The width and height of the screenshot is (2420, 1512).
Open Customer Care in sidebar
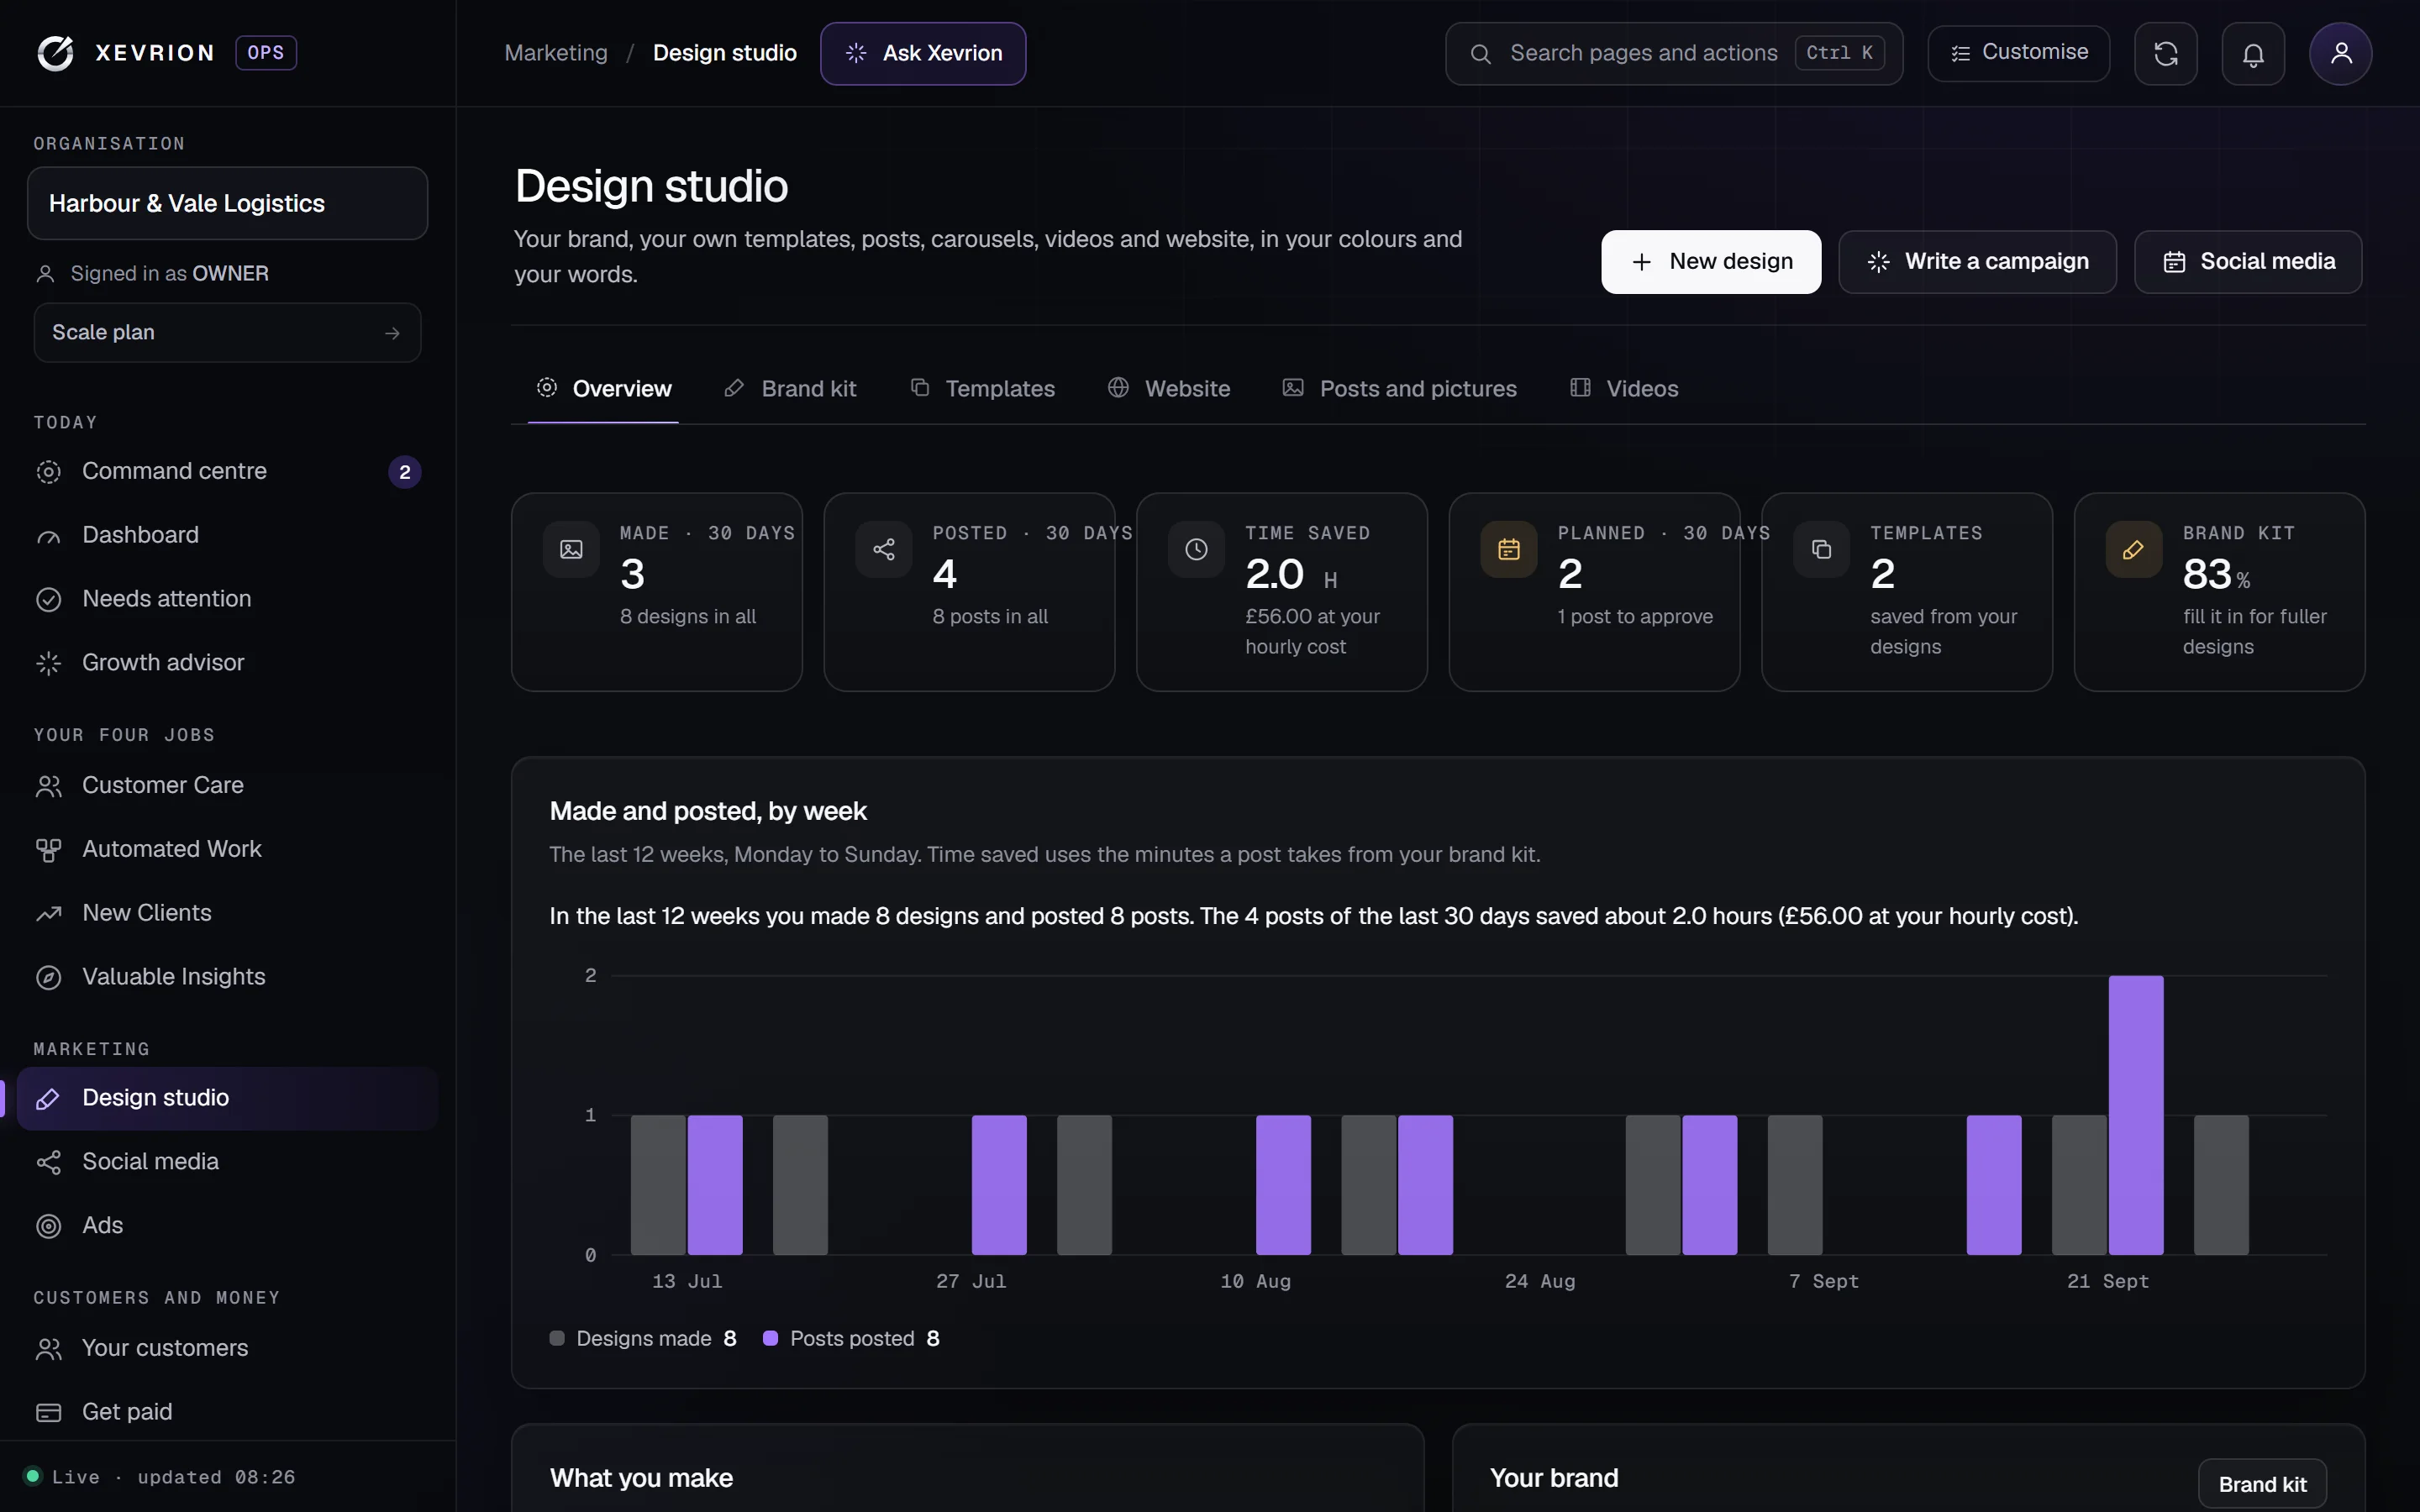[227, 786]
